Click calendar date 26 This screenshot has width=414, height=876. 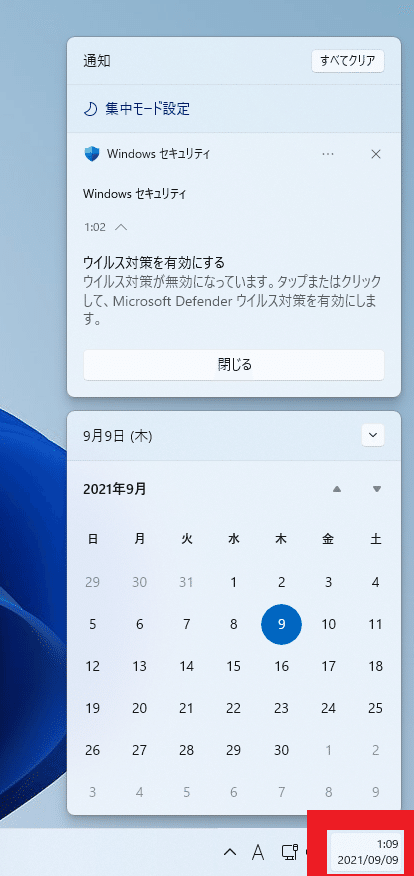click(x=93, y=750)
